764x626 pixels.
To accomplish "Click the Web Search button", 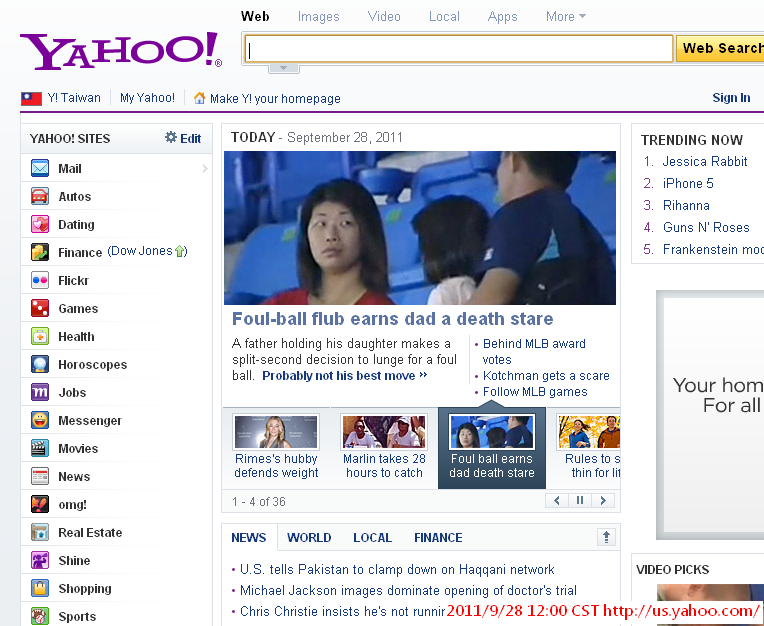I will pyautogui.click(x=720, y=48).
